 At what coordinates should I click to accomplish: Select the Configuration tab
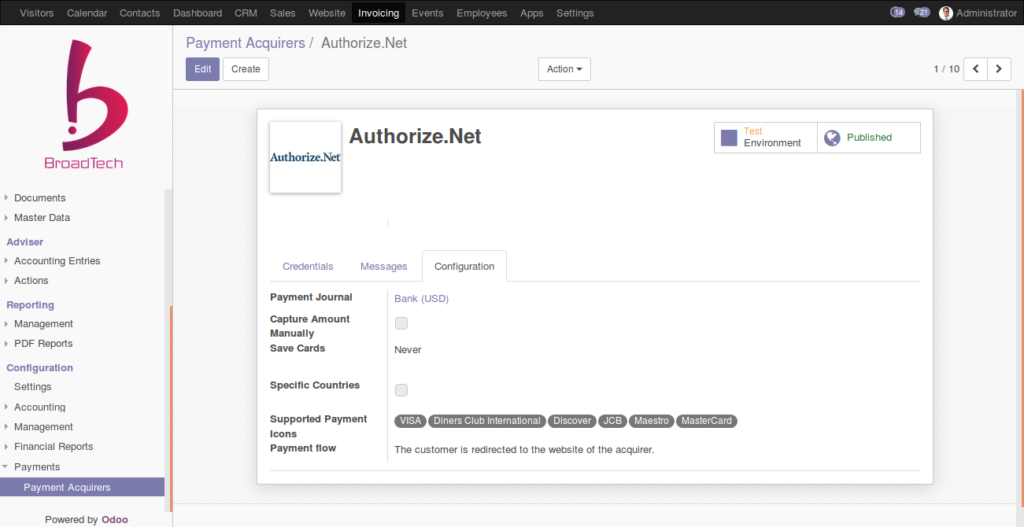pos(464,266)
